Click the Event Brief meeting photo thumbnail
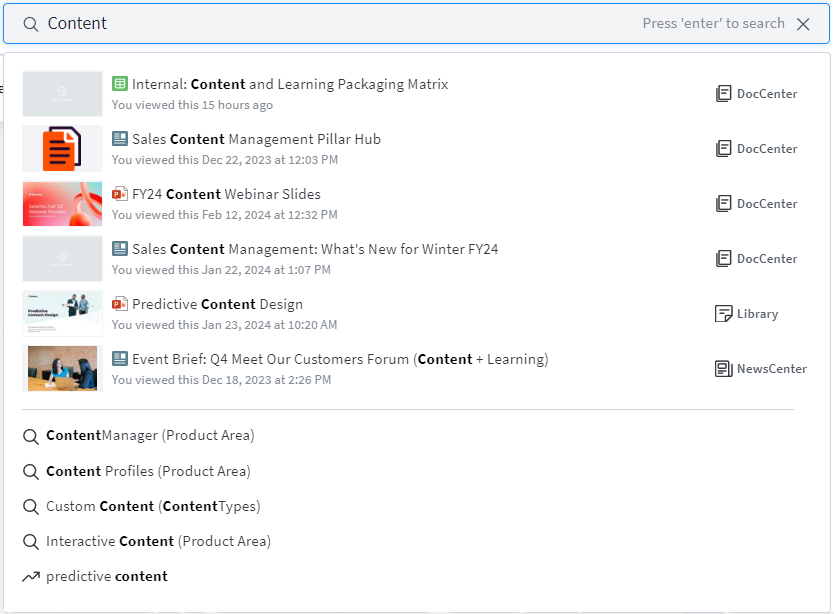The width and height of the screenshot is (834, 614). pyautogui.click(x=62, y=368)
